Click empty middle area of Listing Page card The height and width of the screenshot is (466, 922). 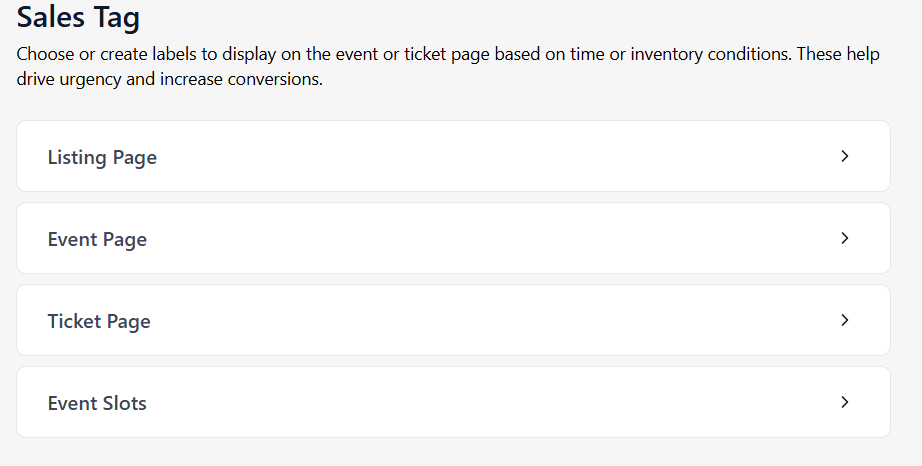[x=470, y=156]
